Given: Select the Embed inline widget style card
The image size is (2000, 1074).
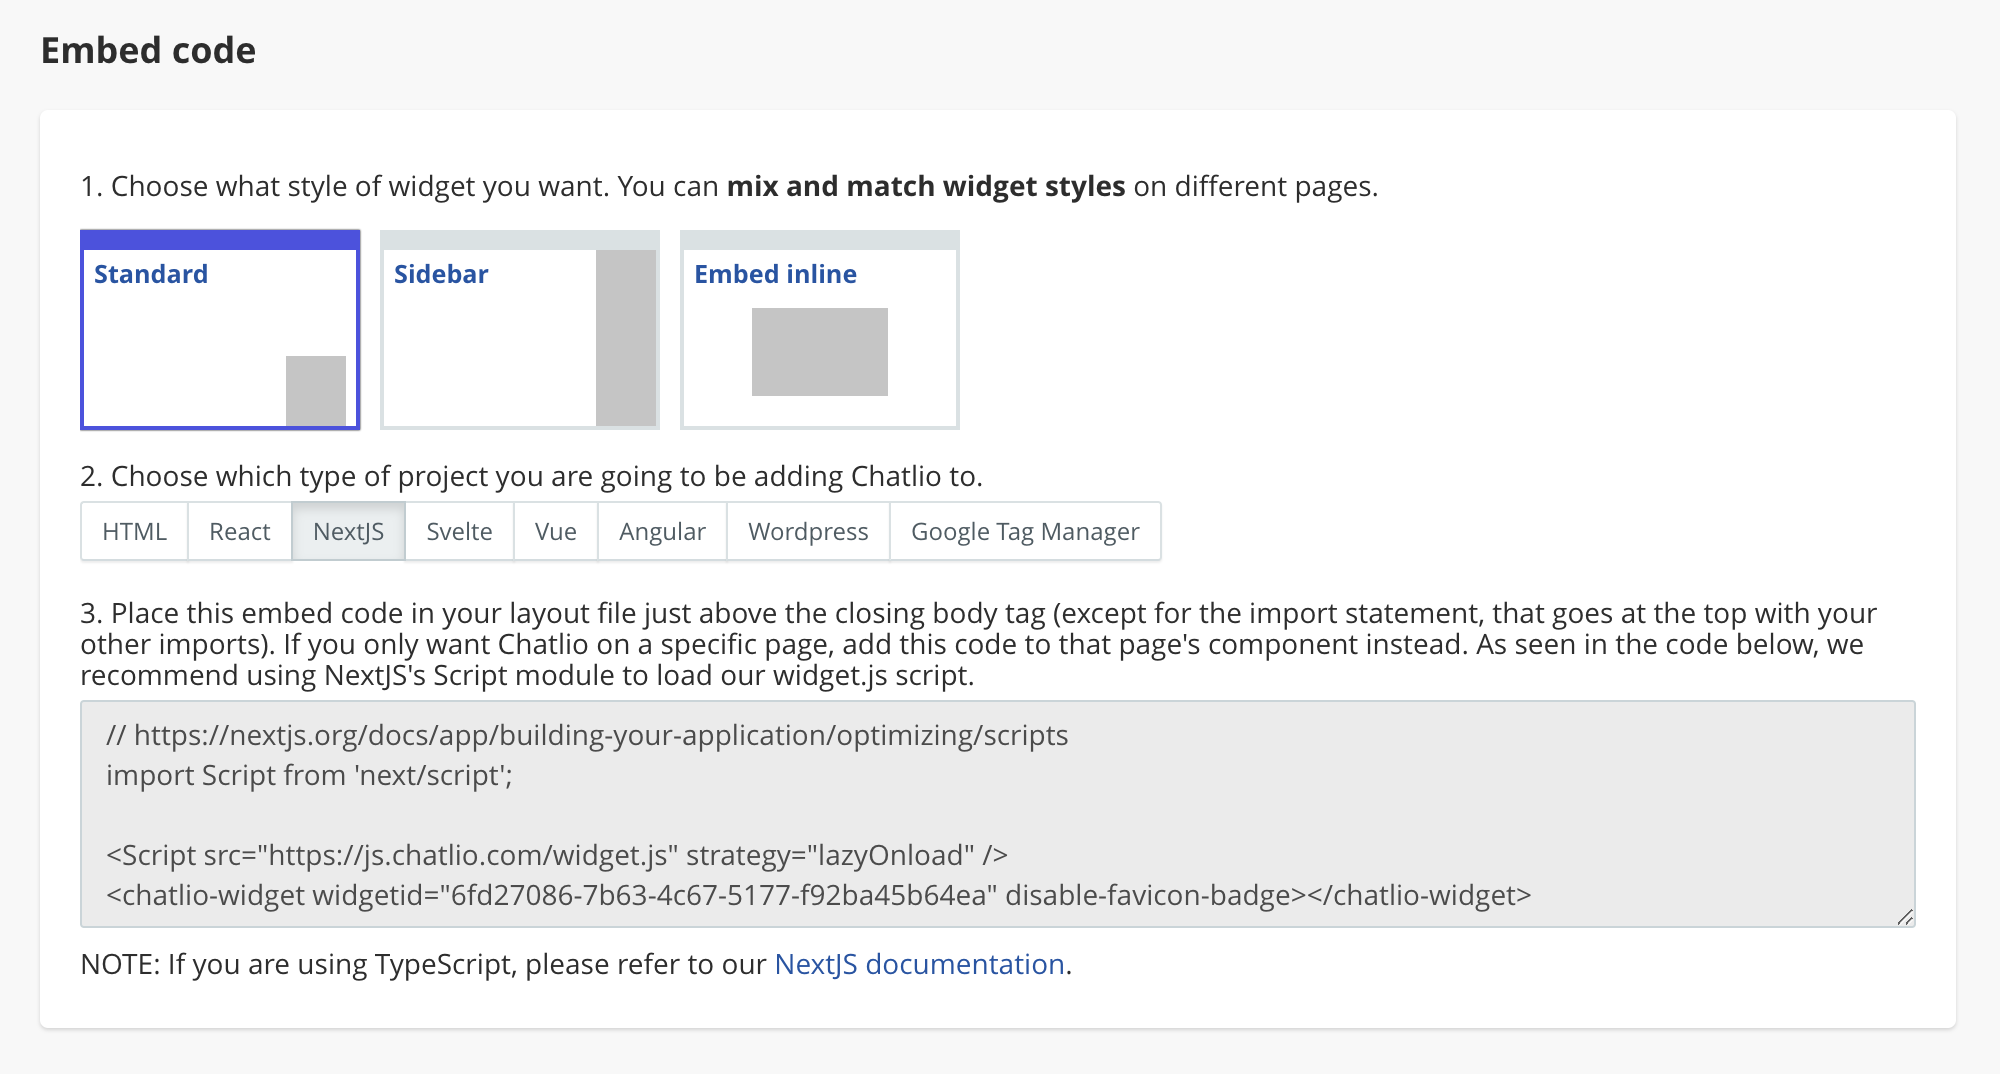Looking at the screenshot, I should pyautogui.click(x=820, y=330).
